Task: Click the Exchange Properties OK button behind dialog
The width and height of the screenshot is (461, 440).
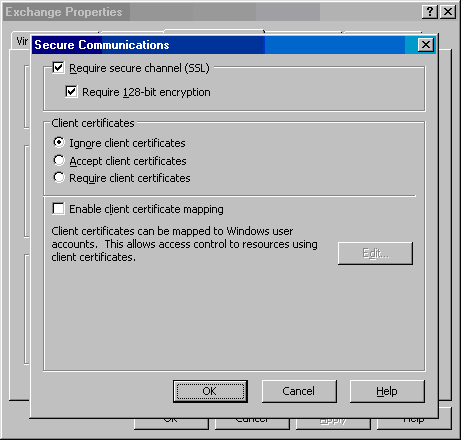Action: pyautogui.click(x=171, y=424)
